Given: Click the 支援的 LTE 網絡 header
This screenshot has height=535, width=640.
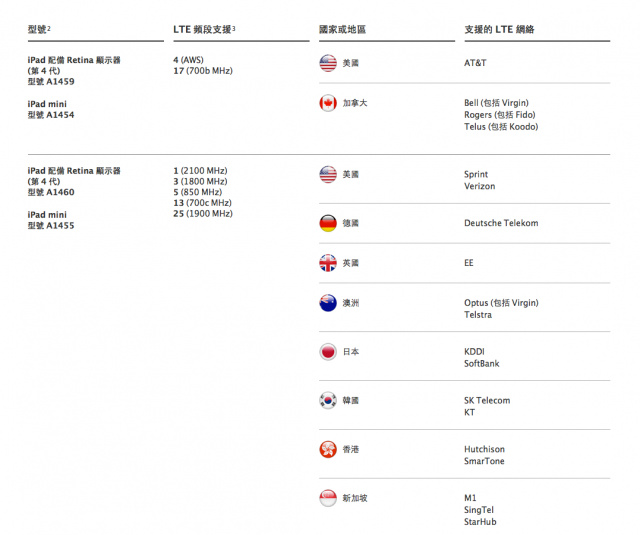Looking at the screenshot, I should (x=499, y=29).
